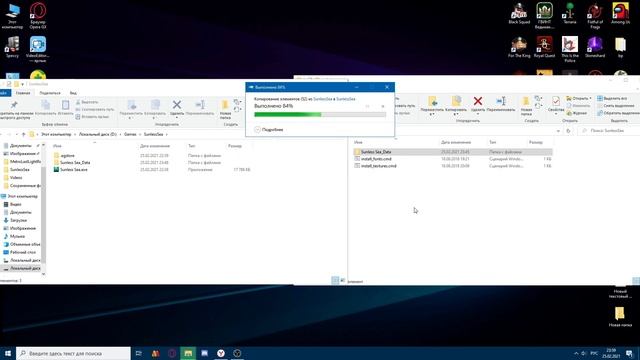Refresh the install_fonts.cmd window address bar
The width and height of the screenshot is (640, 360).
pos(568,131)
